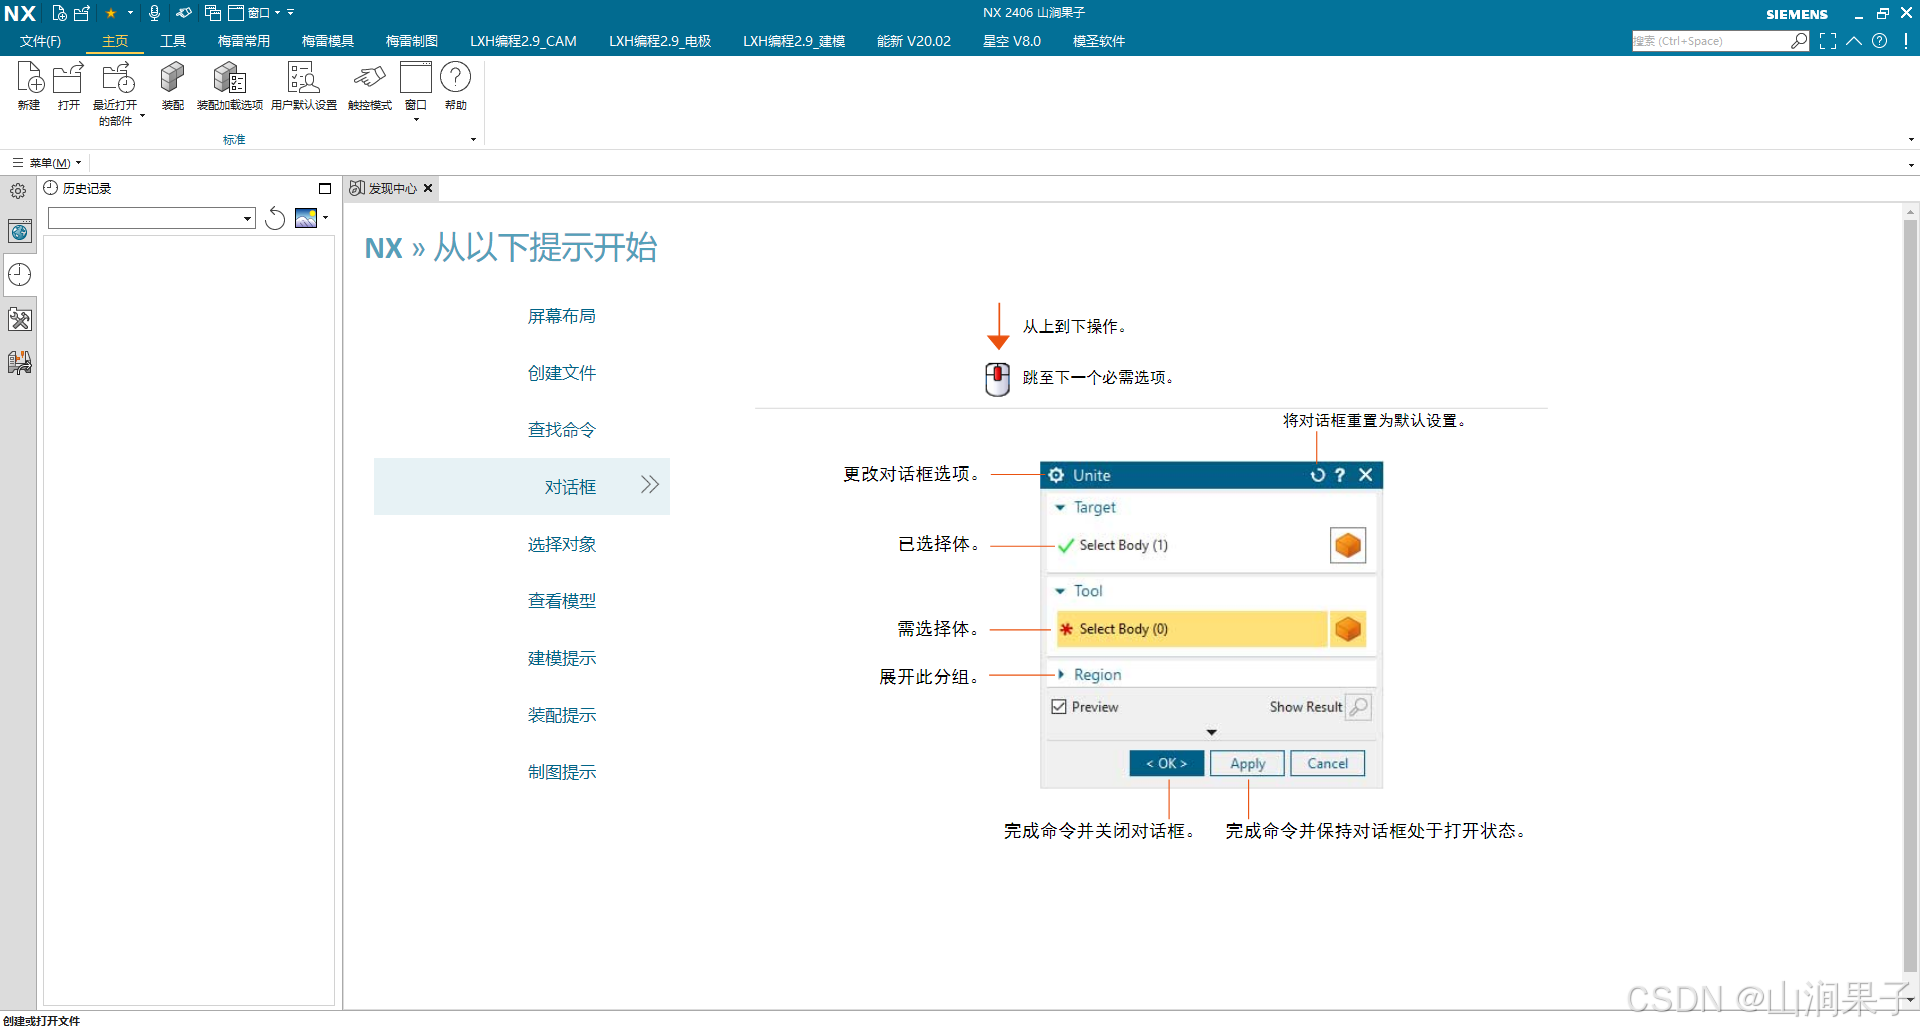The height and width of the screenshot is (1031, 1920).
Task: Switch to the 星空 V8.0 tab
Action: 1012,41
